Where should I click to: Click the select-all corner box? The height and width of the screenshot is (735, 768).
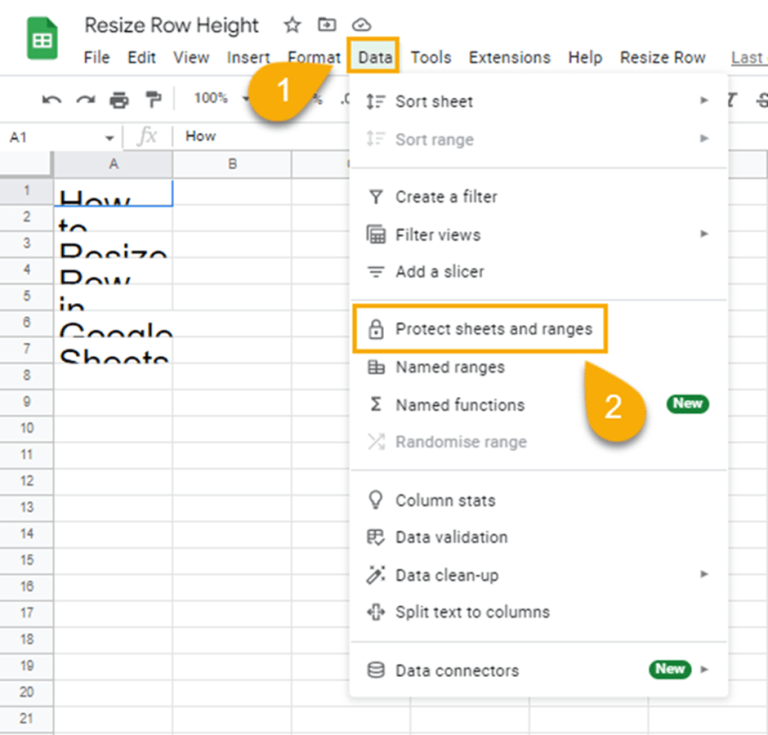point(26,164)
